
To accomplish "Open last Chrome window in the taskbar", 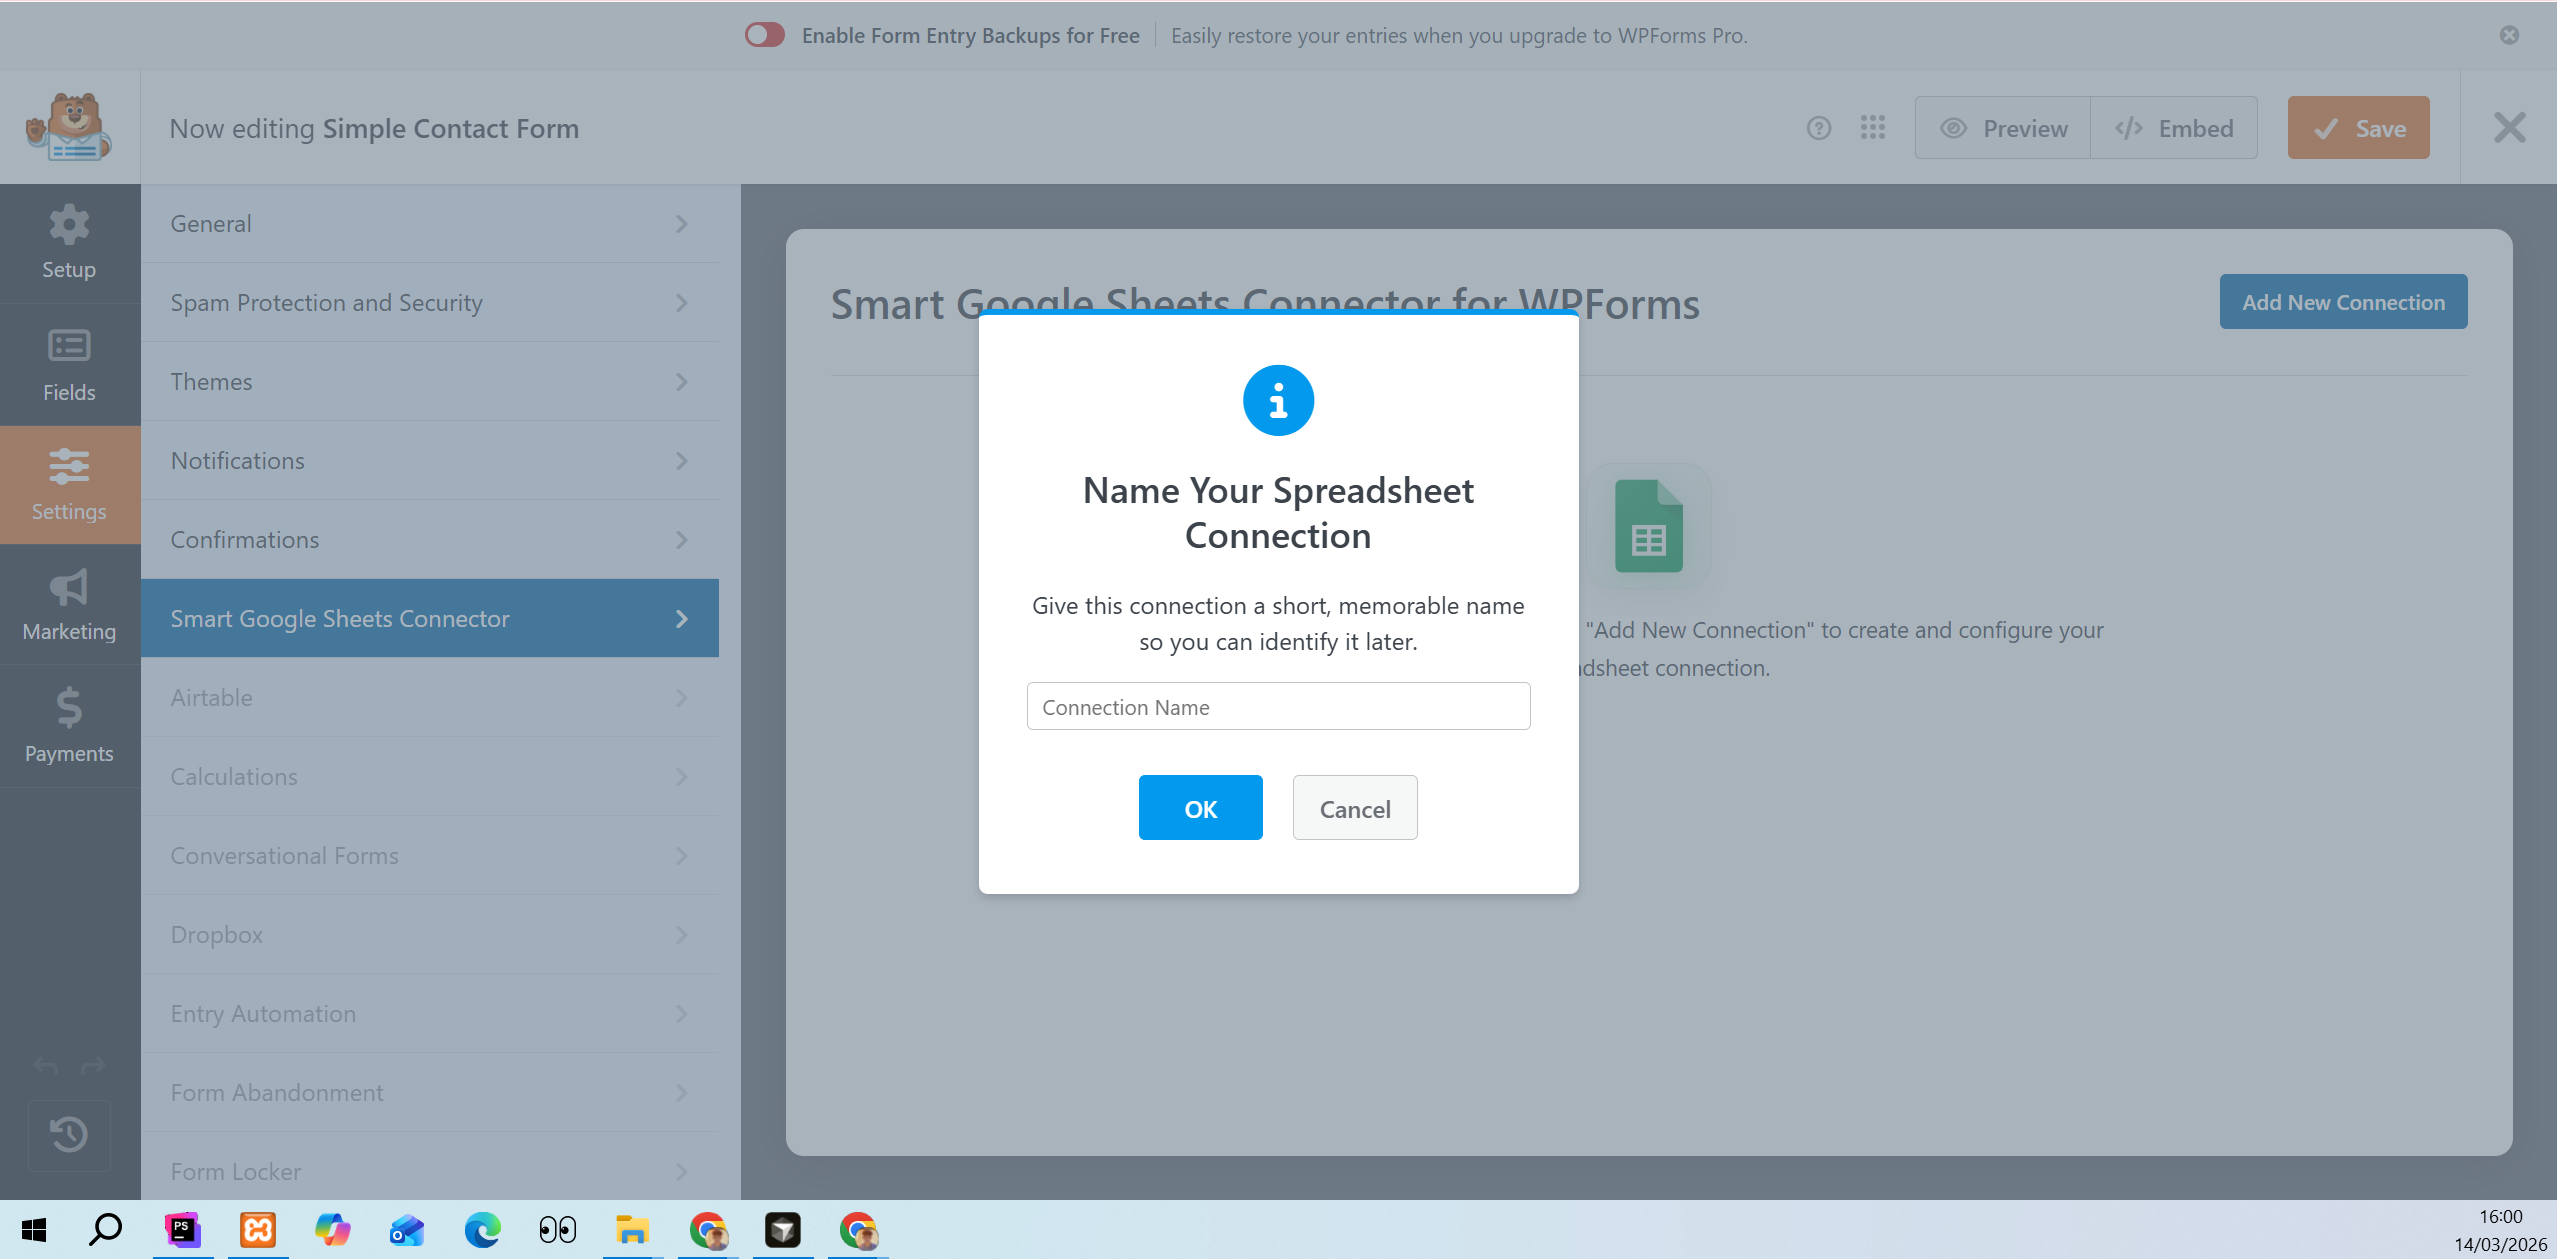I will 858,1230.
